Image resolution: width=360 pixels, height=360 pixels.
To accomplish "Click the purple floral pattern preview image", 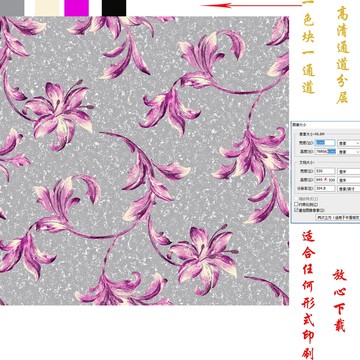I will coord(144,161).
